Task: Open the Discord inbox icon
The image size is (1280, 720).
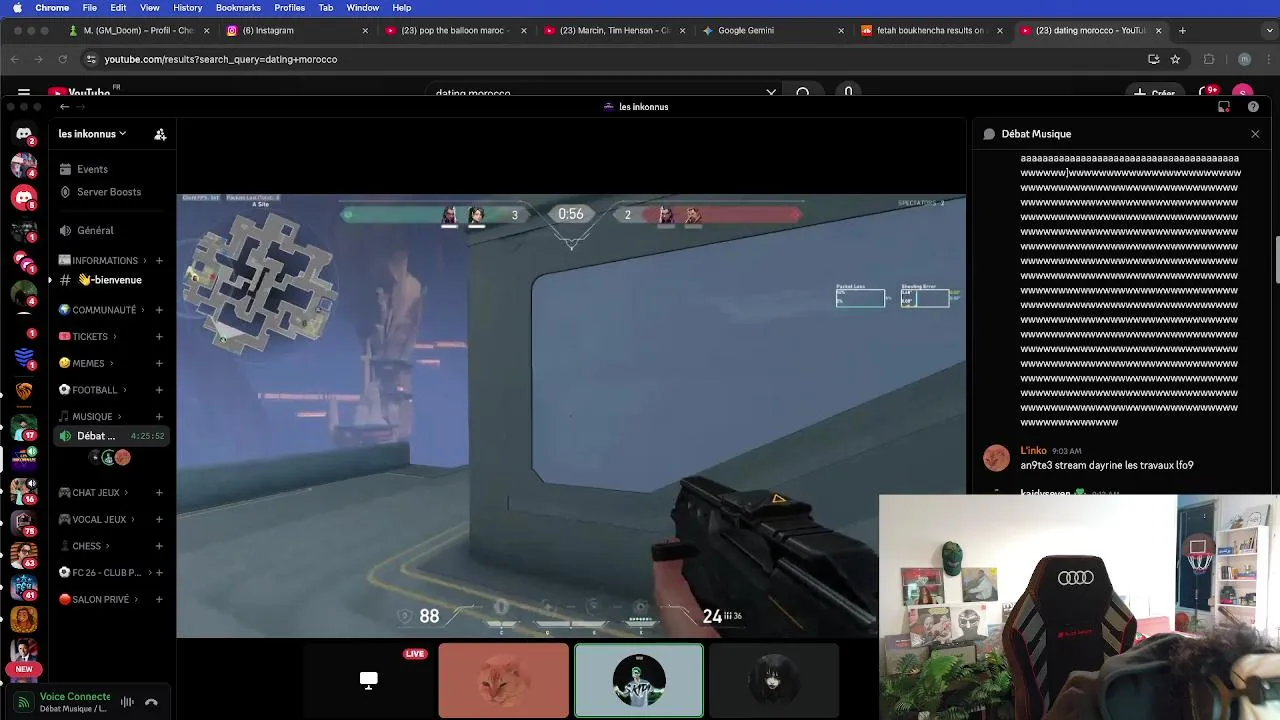Action: tap(1224, 107)
